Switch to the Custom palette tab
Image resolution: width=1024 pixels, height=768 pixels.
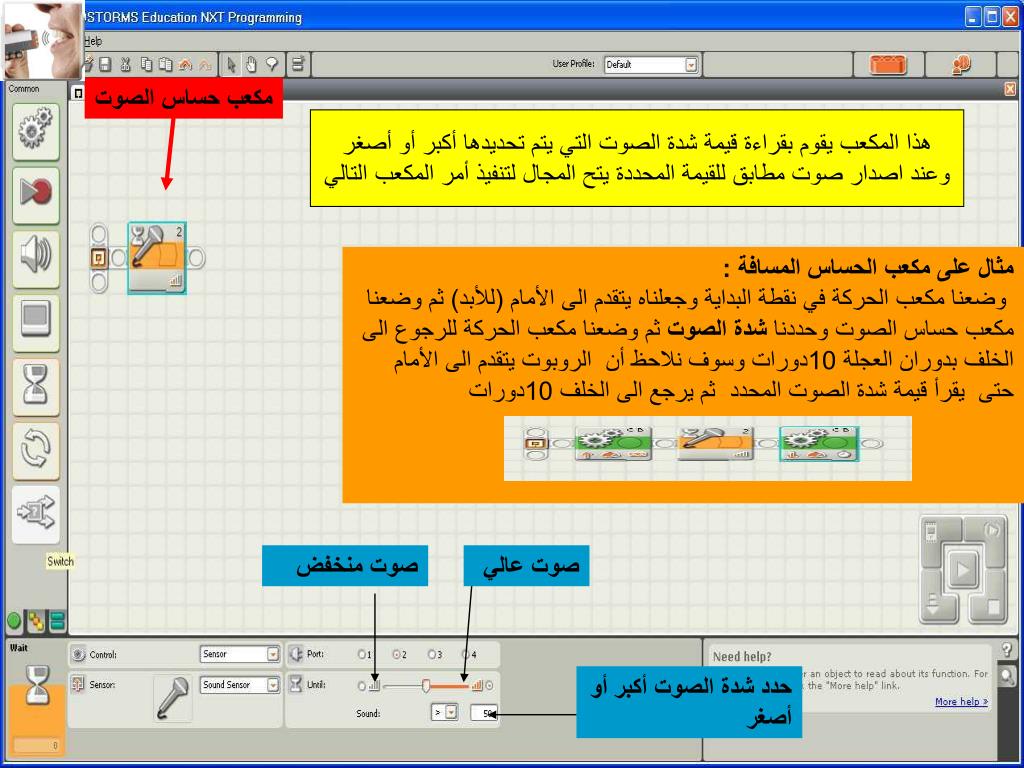point(58,622)
